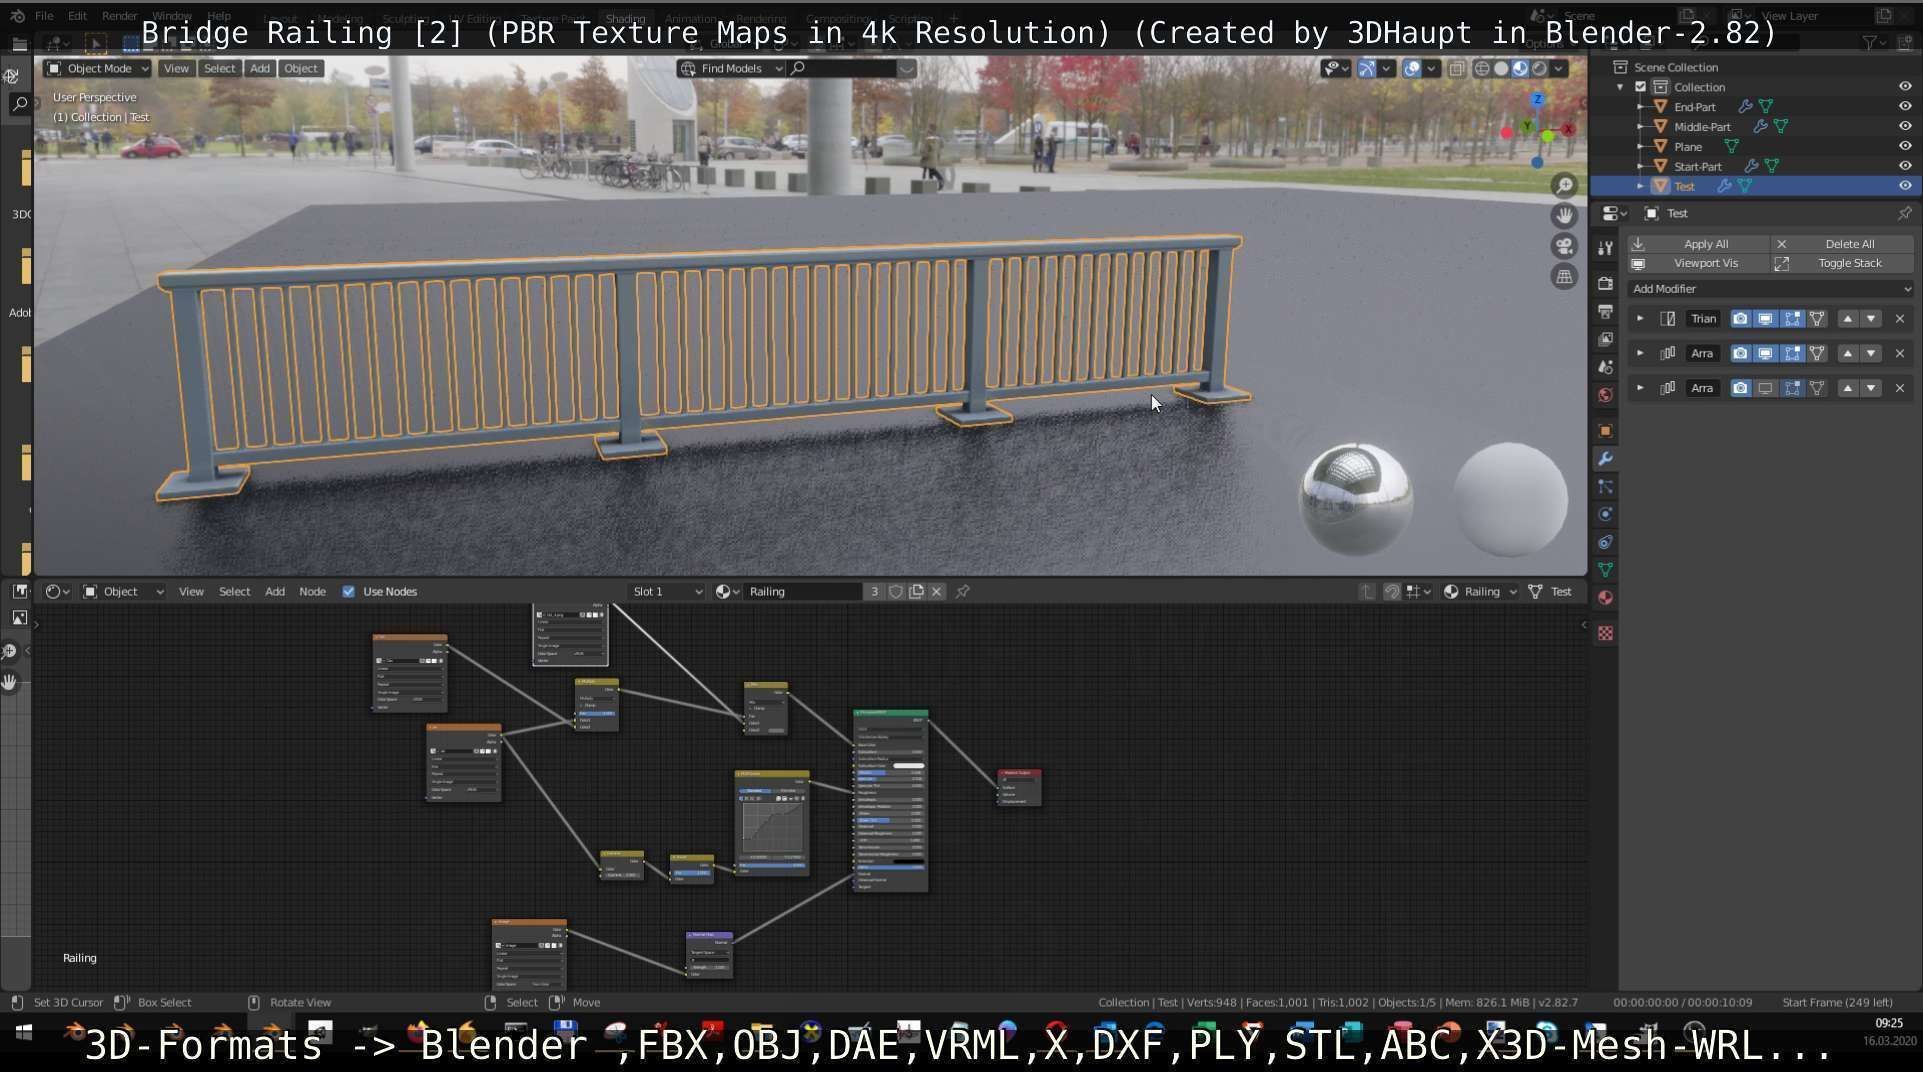Pin the node editor material
The image size is (1923, 1072).
coord(962,592)
